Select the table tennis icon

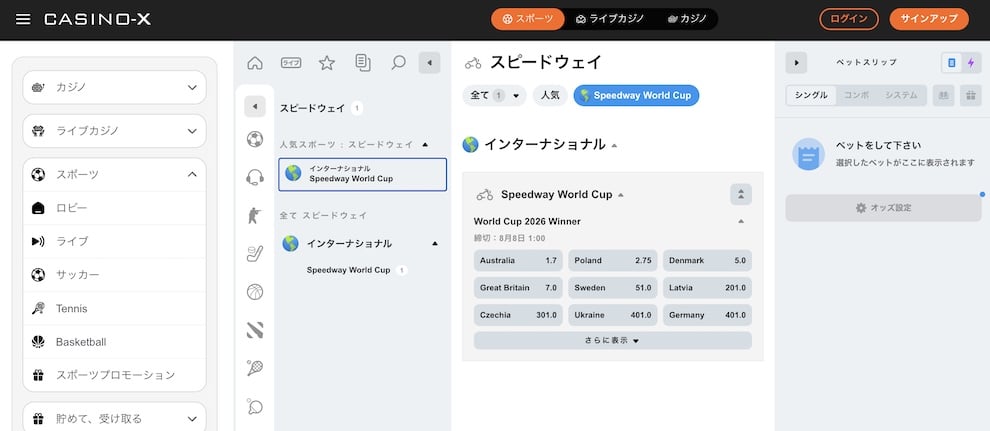click(255, 406)
